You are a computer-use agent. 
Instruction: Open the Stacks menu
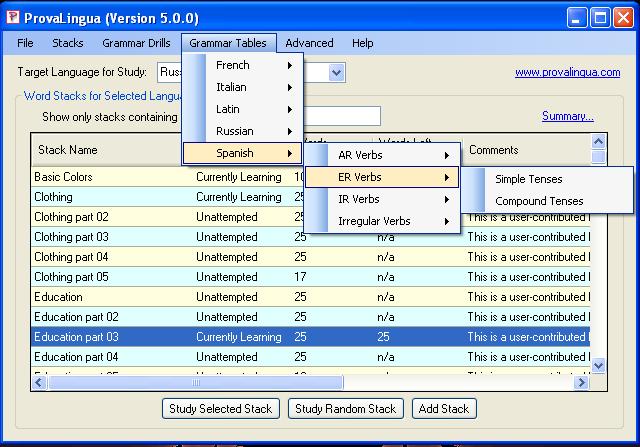pyautogui.click(x=68, y=43)
